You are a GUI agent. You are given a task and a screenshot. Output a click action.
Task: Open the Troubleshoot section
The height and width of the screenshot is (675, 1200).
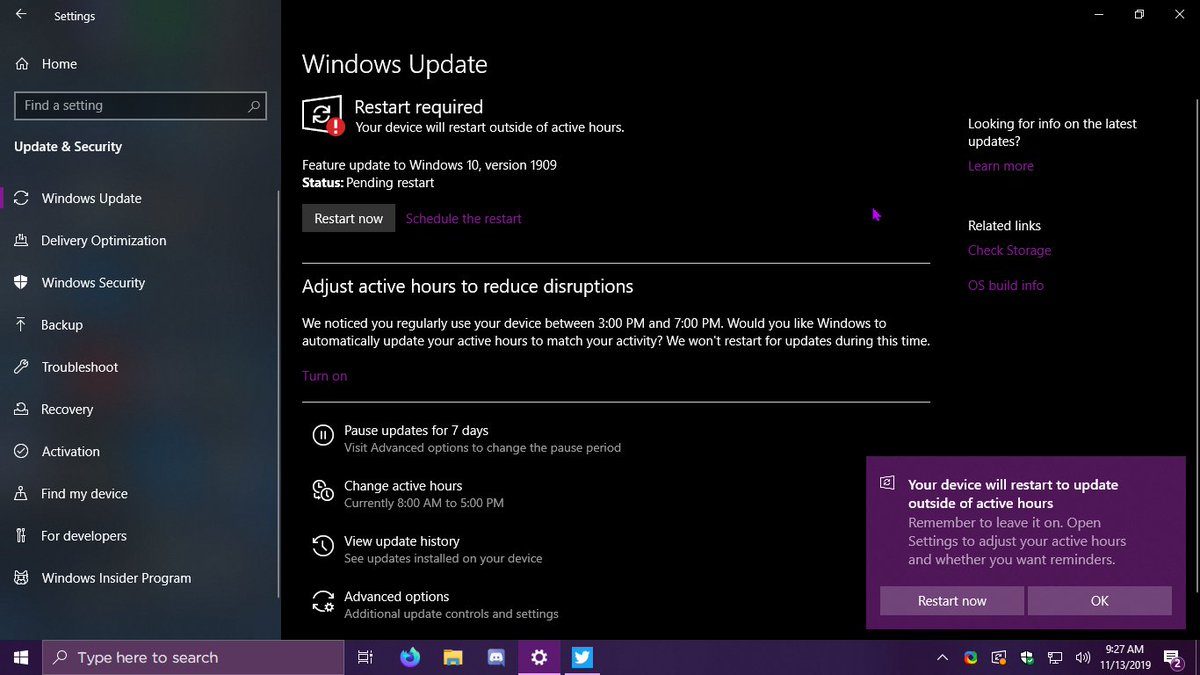pos(78,367)
